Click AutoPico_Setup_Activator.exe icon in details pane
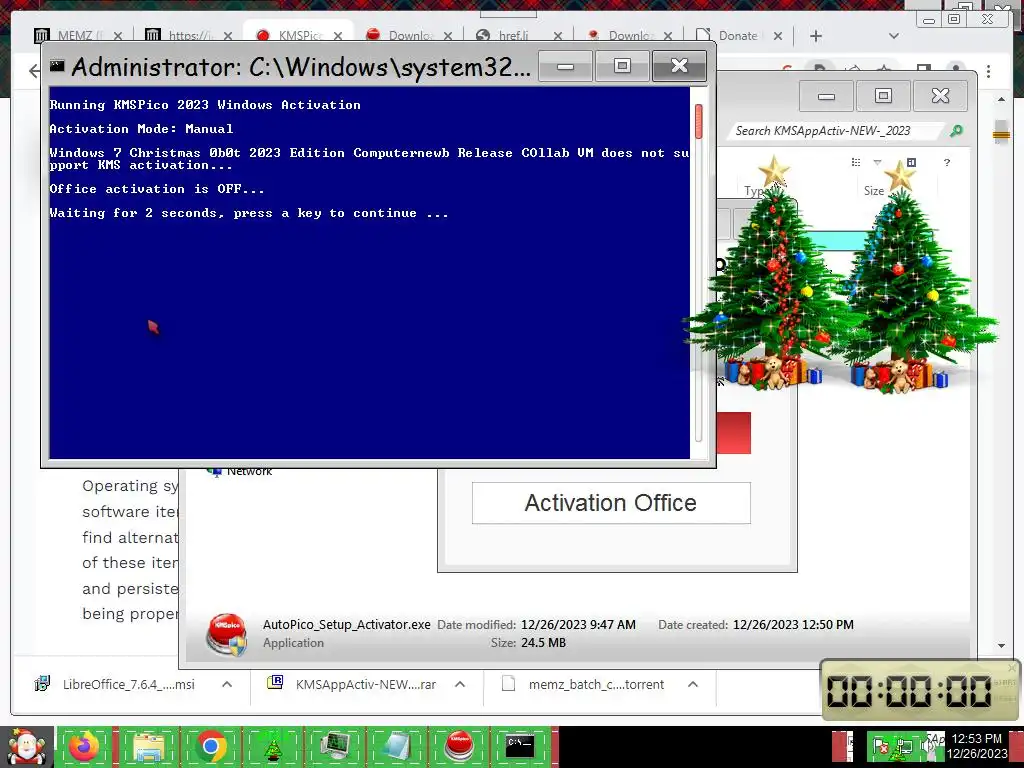 click(227, 634)
